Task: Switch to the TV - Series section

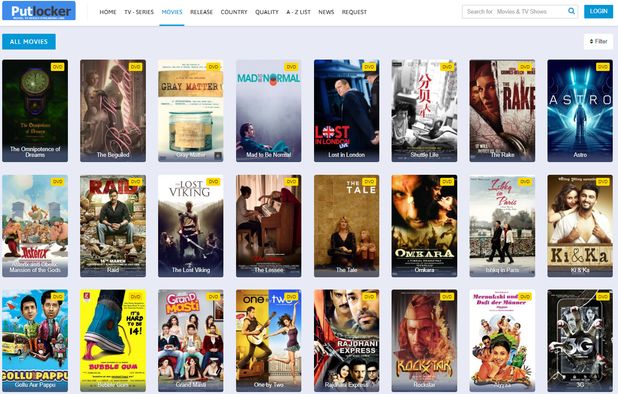Action: point(139,12)
